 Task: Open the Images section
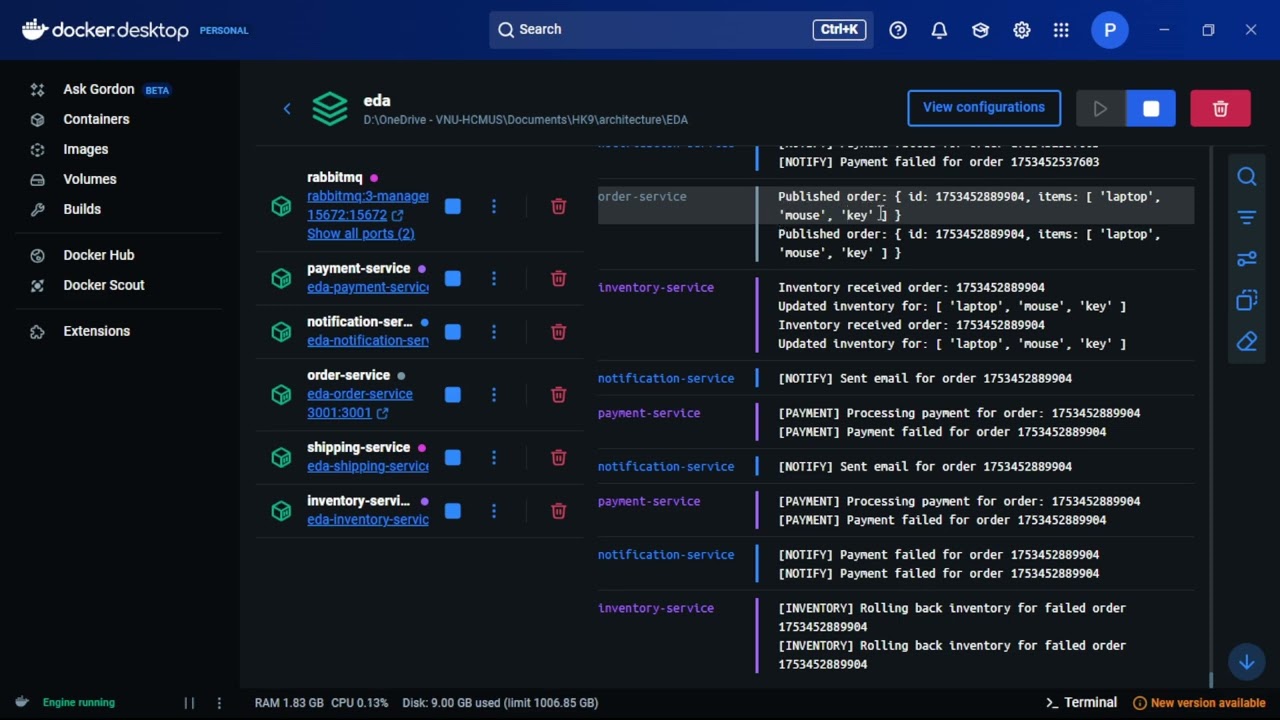[85, 149]
